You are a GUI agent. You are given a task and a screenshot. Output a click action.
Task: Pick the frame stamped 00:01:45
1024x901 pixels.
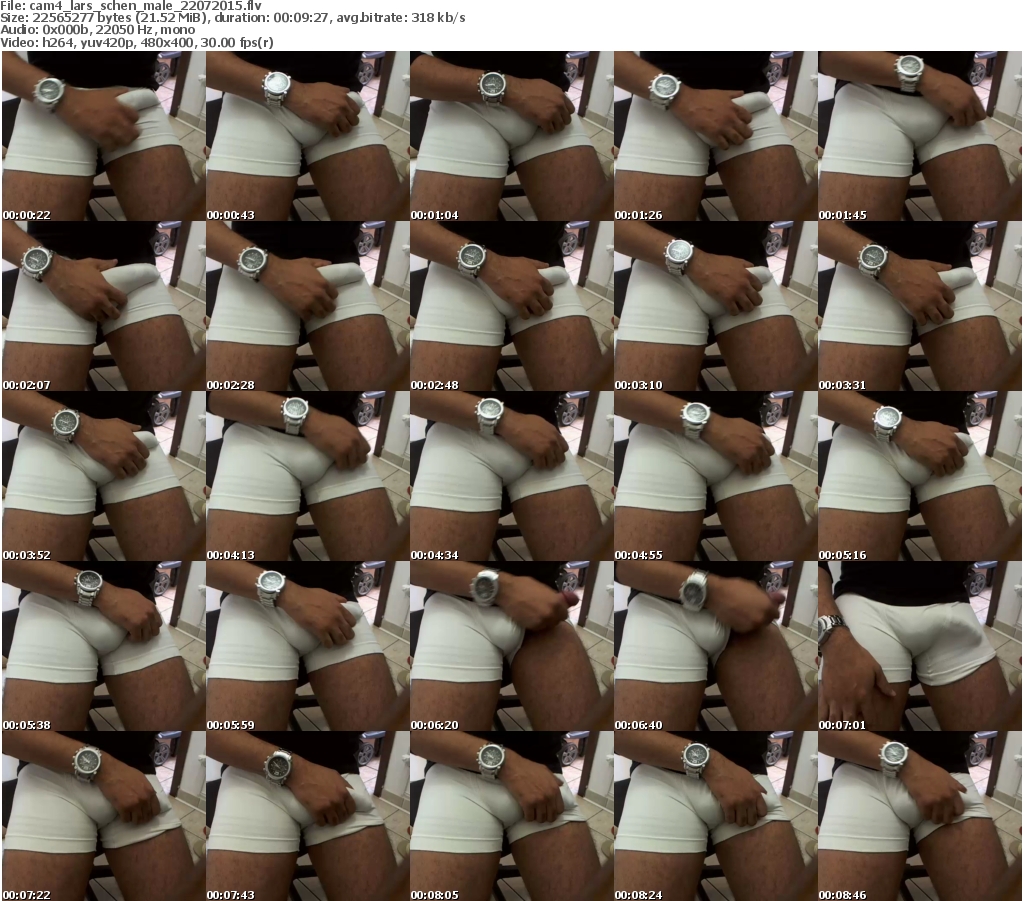tap(920, 136)
